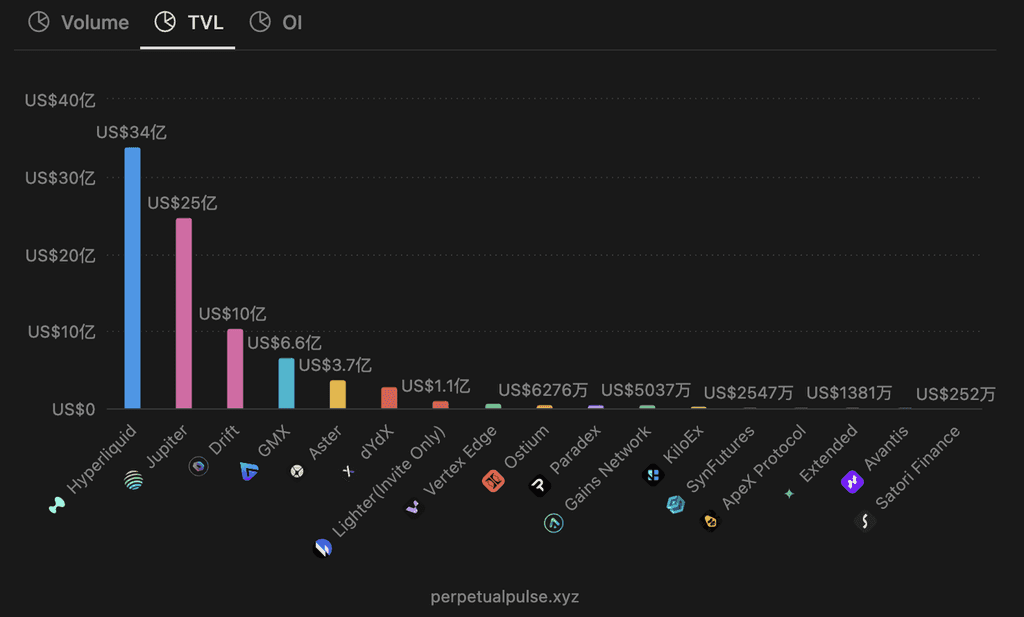The height and width of the screenshot is (617, 1024).
Task: Select the Drift logo icon
Action: pyautogui.click(x=199, y=466)
